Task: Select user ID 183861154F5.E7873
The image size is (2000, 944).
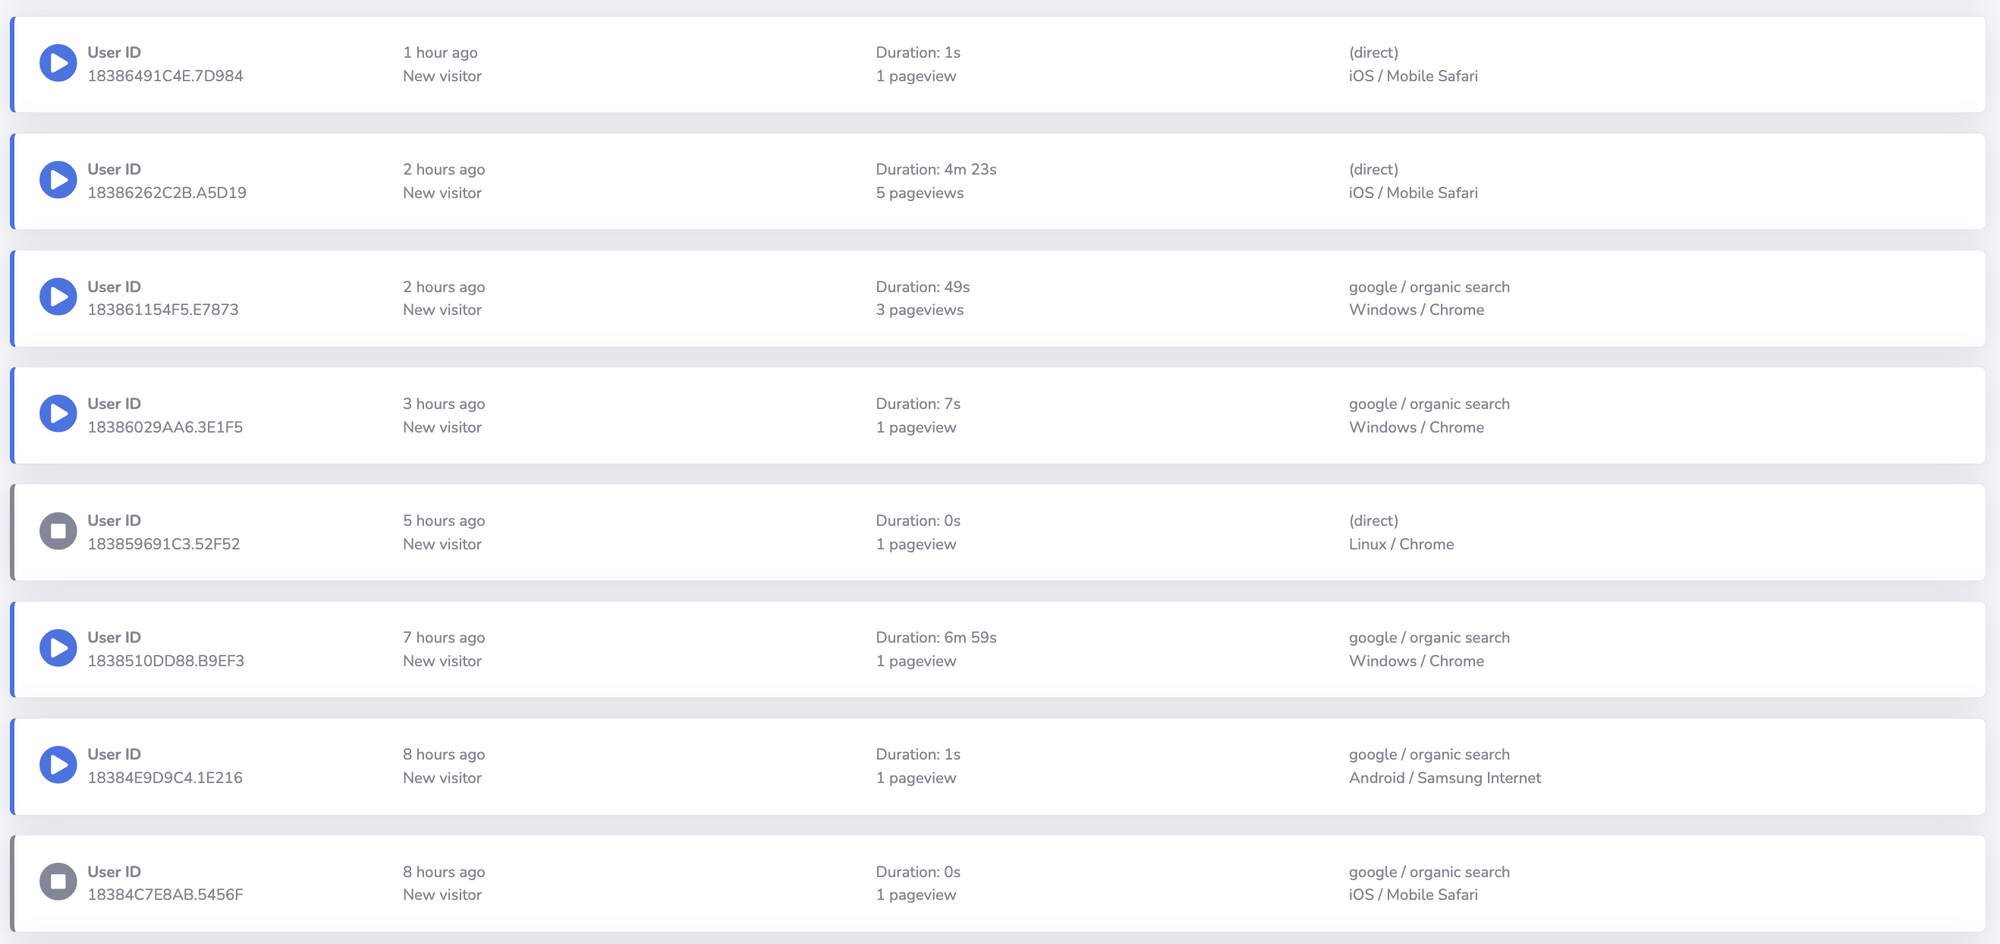Action: click(163, 310)
